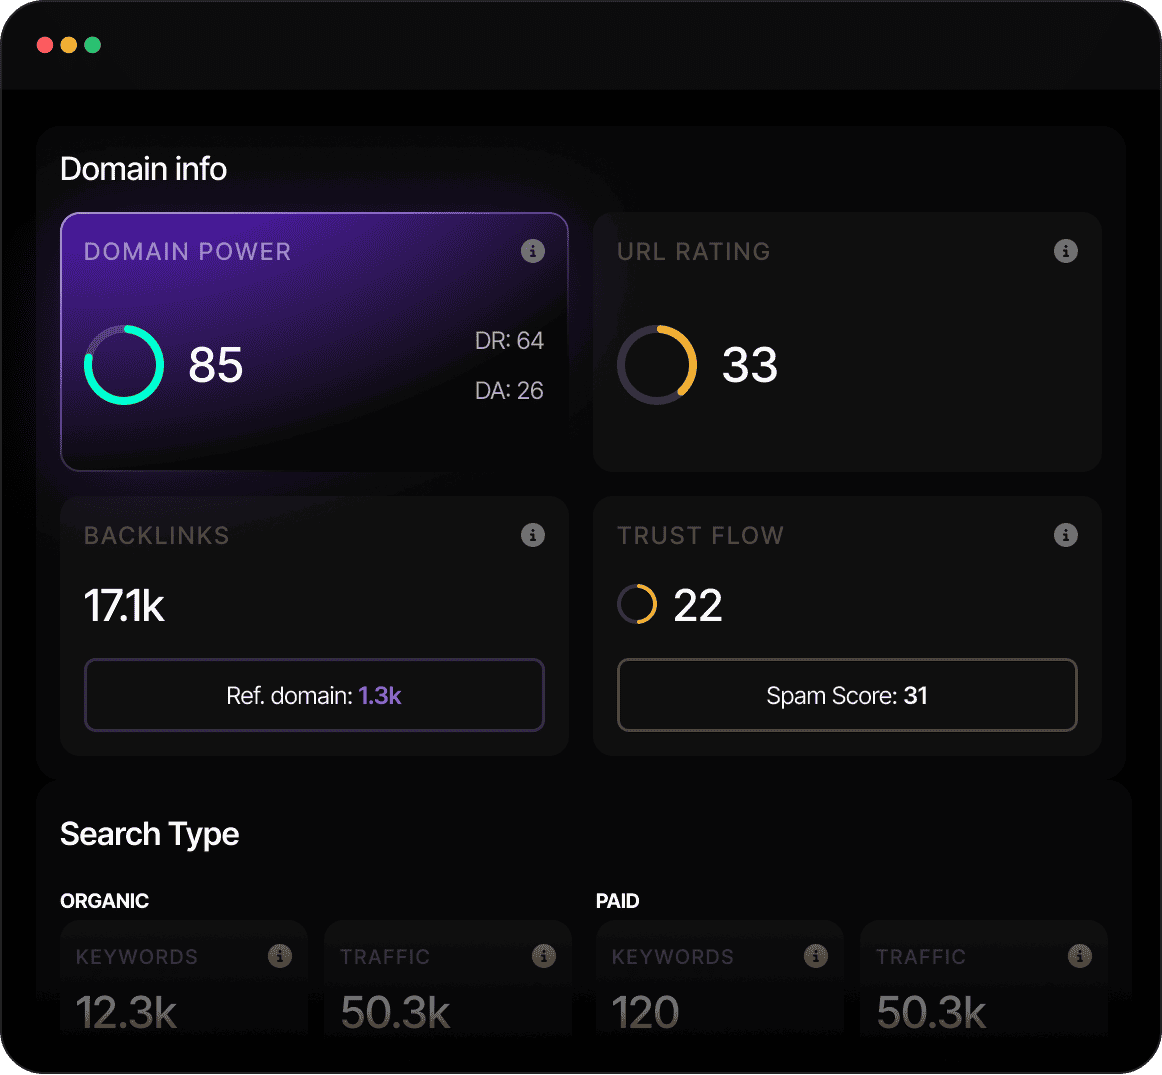The image size is (1162, 1075).
Task: Click the URL Rating info icon
Action: 1065,251
